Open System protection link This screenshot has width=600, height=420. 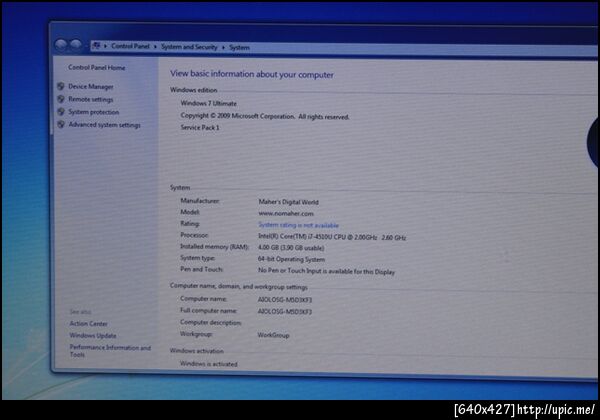click(x=94, y=112)
